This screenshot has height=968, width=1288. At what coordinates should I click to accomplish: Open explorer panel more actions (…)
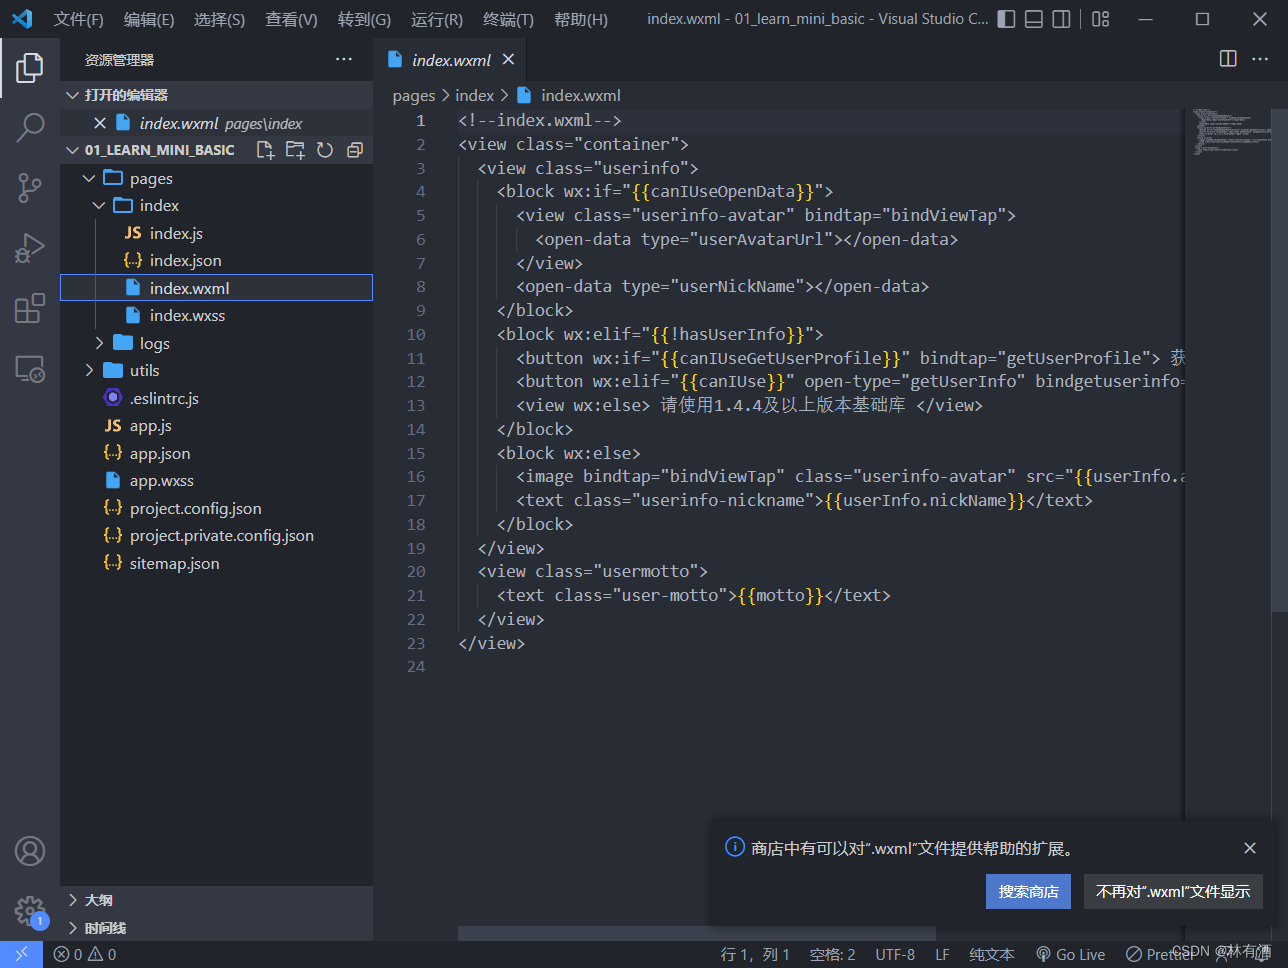click(344, 60)
